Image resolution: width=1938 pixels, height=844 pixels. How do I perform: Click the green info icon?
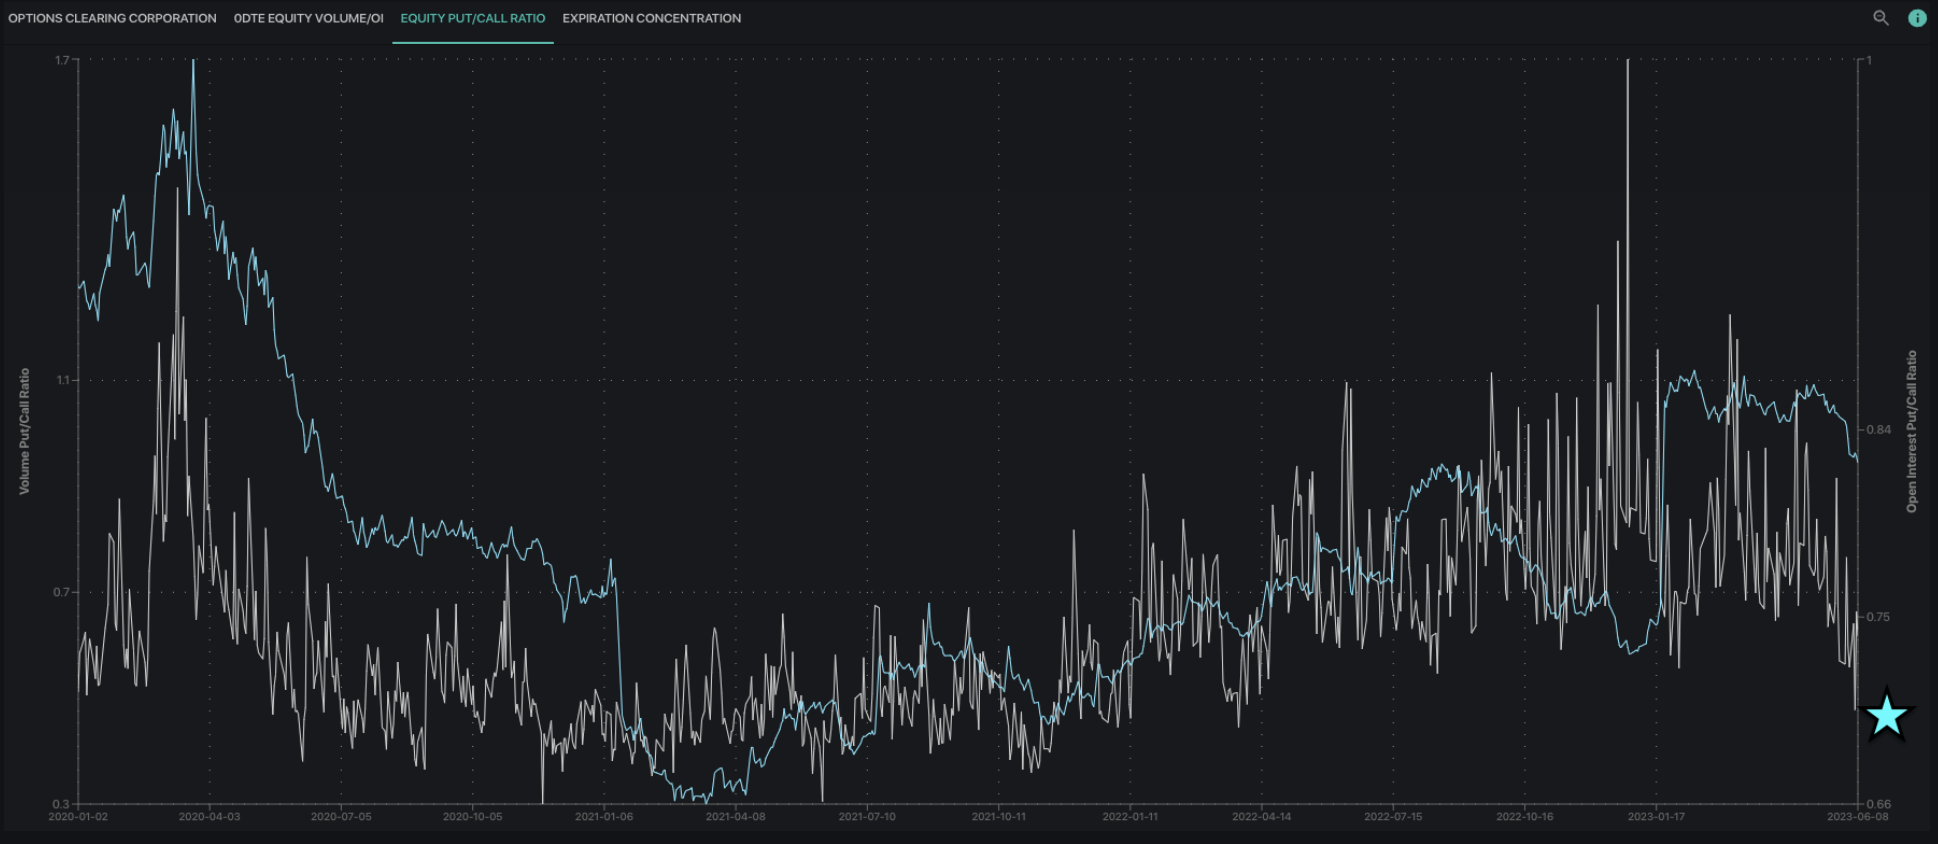point(1917,18)
